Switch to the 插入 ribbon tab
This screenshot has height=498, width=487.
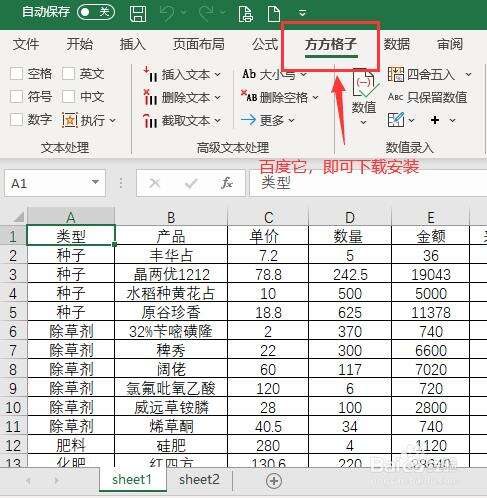coord(133,44)
